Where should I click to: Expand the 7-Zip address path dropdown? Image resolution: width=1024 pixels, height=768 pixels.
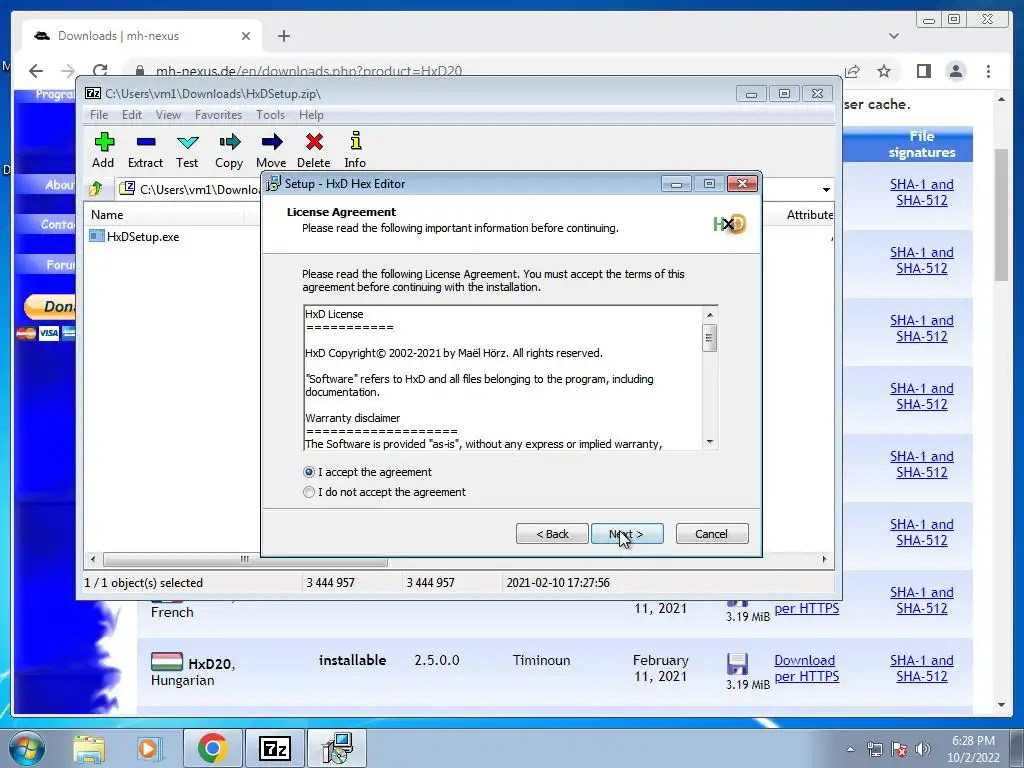[x=826, y=189]
